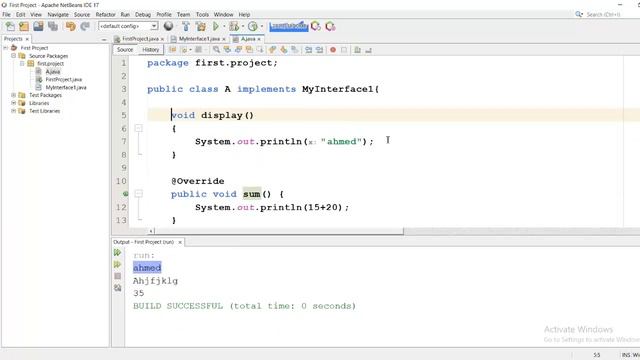The width and height of the screenshot is (640, 360).
Task: Click the Stop Macro Recording square icon
Action: point(344,50)
